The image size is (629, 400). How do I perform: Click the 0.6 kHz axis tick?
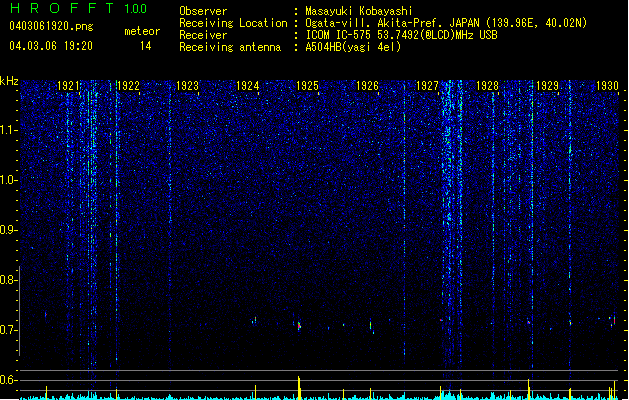(9, 380)
